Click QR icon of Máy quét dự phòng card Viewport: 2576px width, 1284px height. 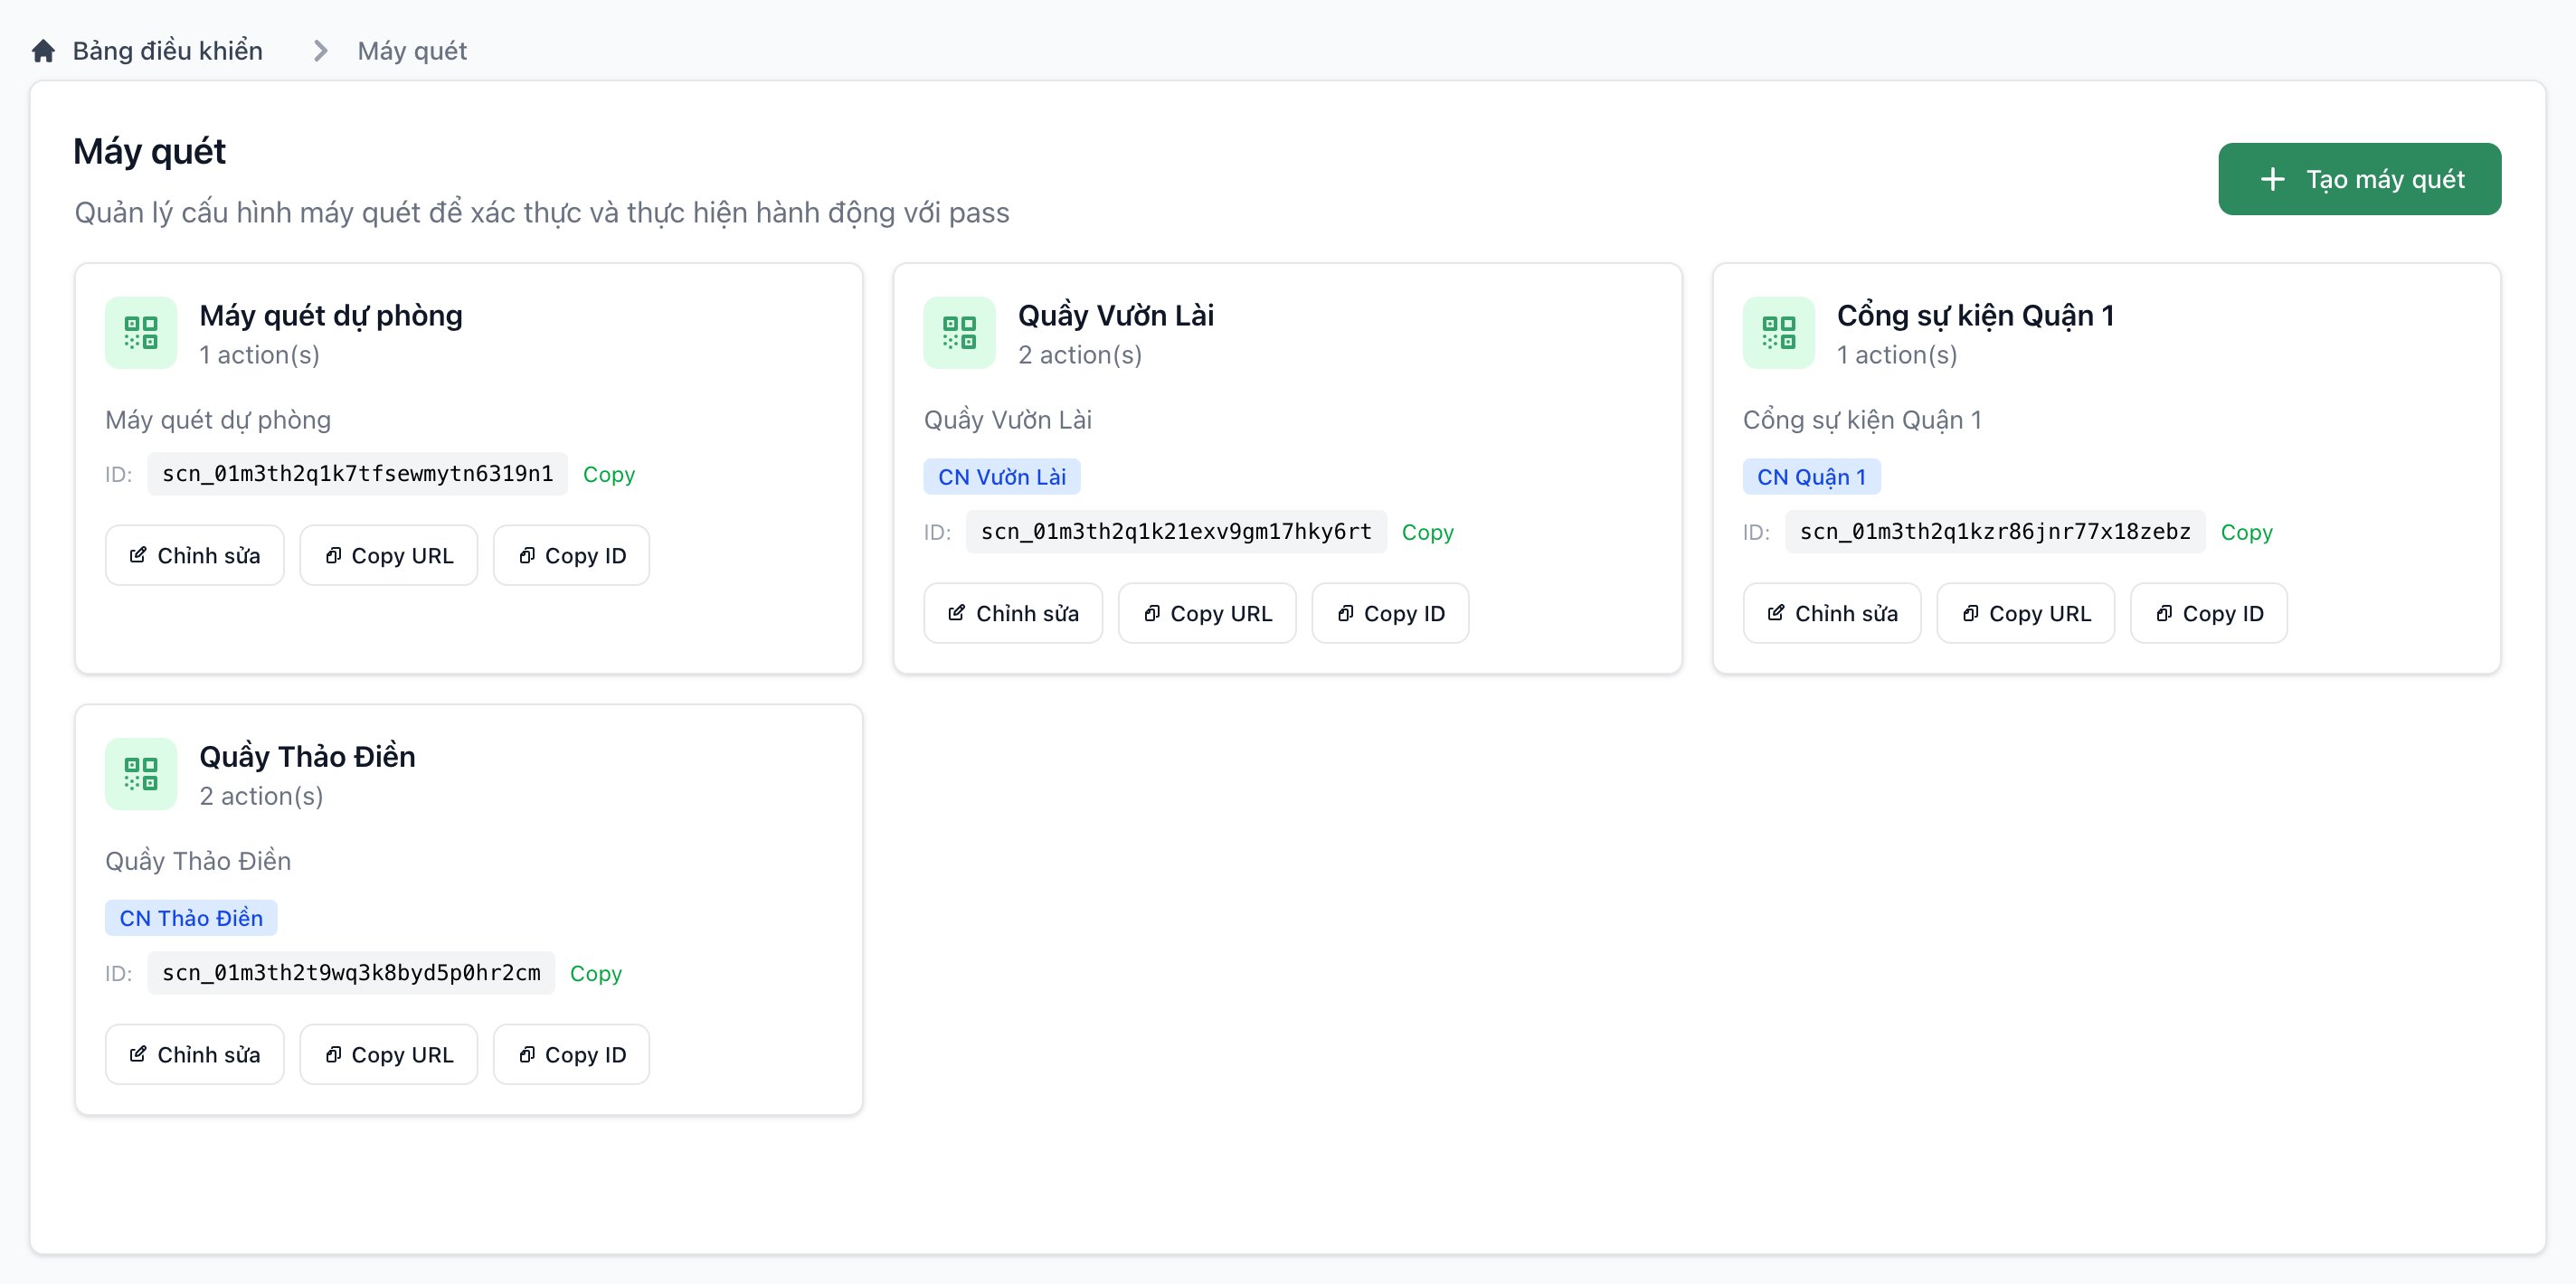pyautogui.click(x=141, y=333)
